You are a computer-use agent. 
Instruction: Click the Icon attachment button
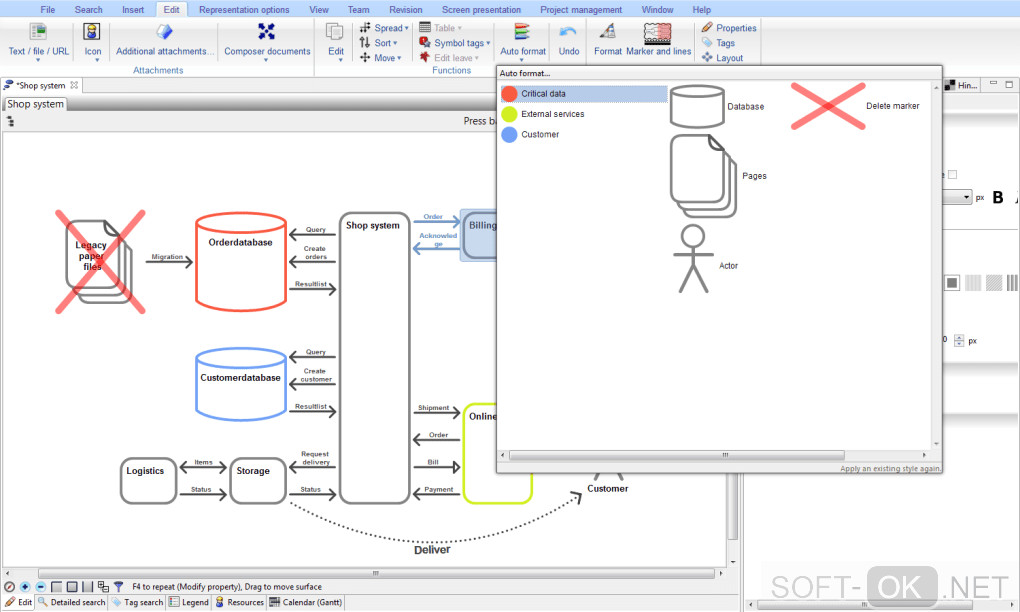pyautogui.click(x=92, y=32)
